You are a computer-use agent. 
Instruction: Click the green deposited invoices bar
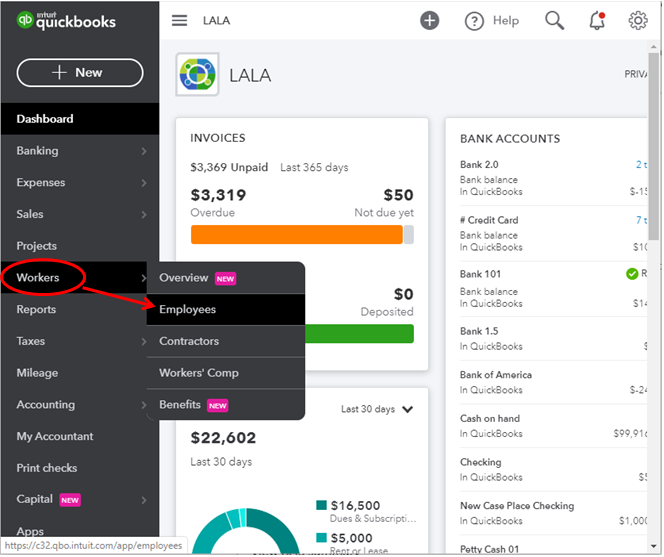click(x=359, y=334)
